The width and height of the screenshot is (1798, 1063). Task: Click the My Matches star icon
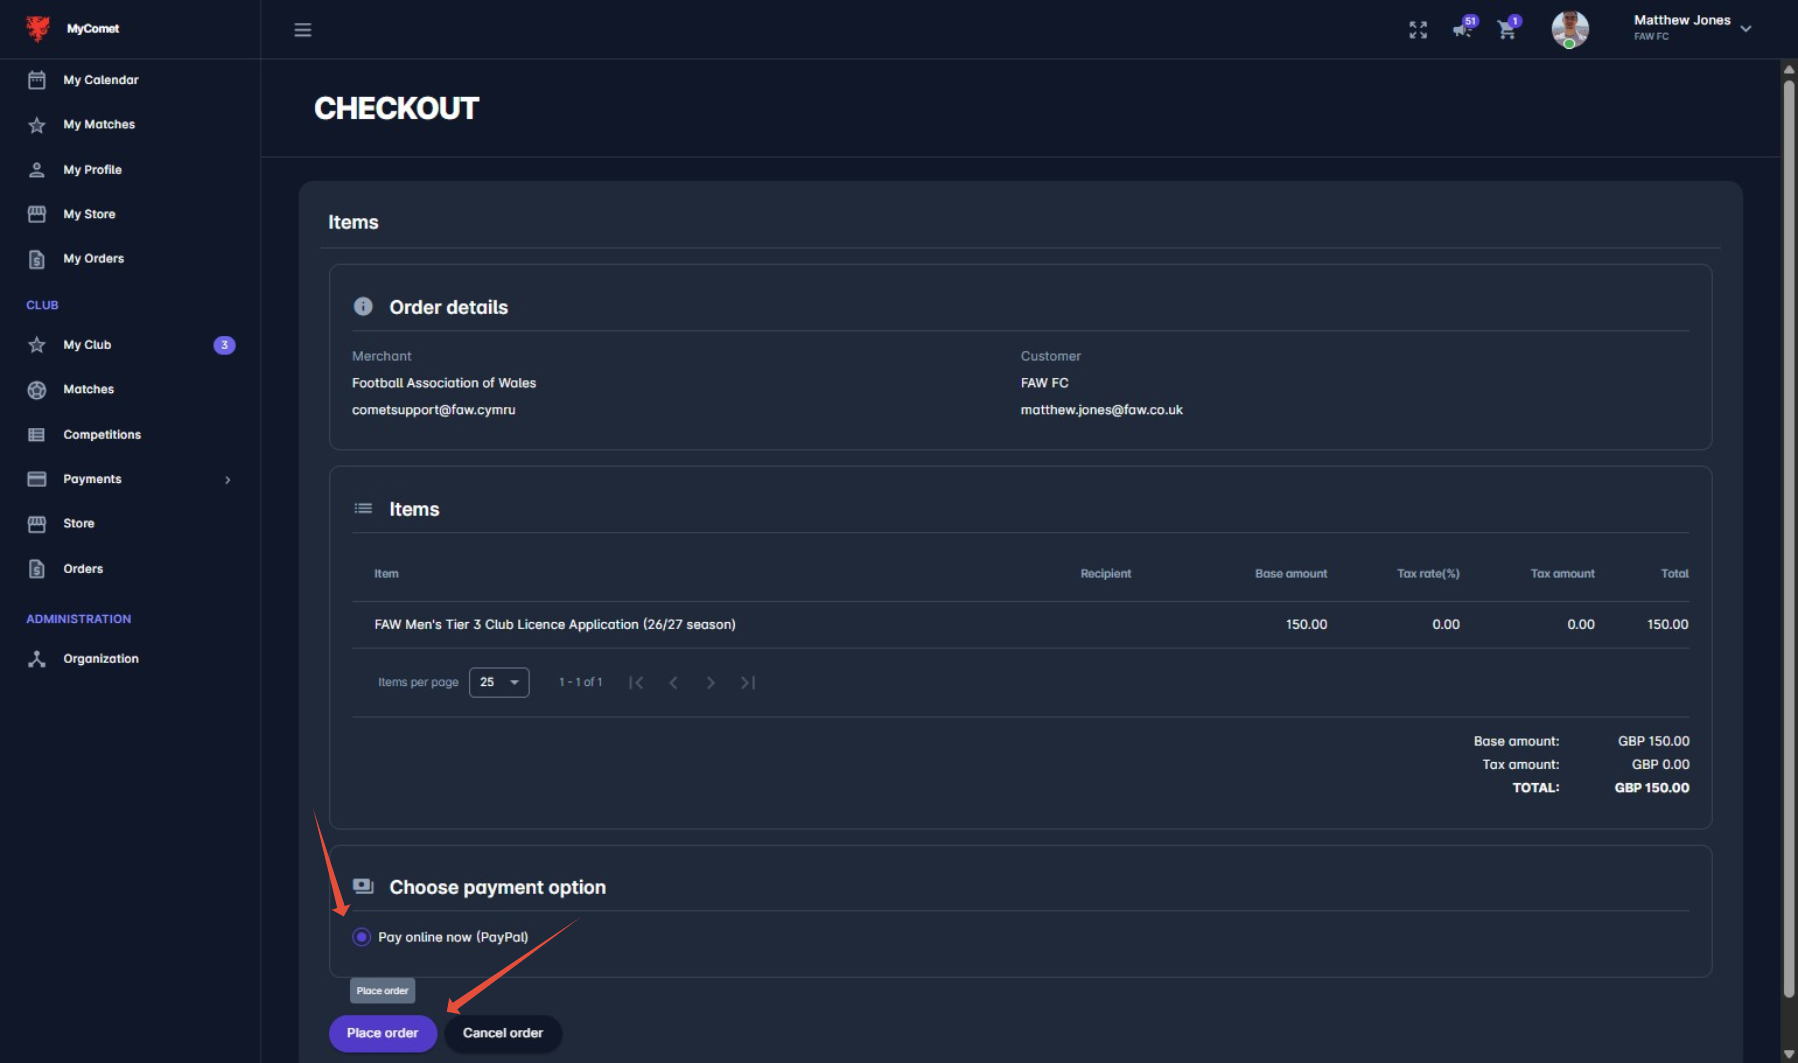[37, 125]
